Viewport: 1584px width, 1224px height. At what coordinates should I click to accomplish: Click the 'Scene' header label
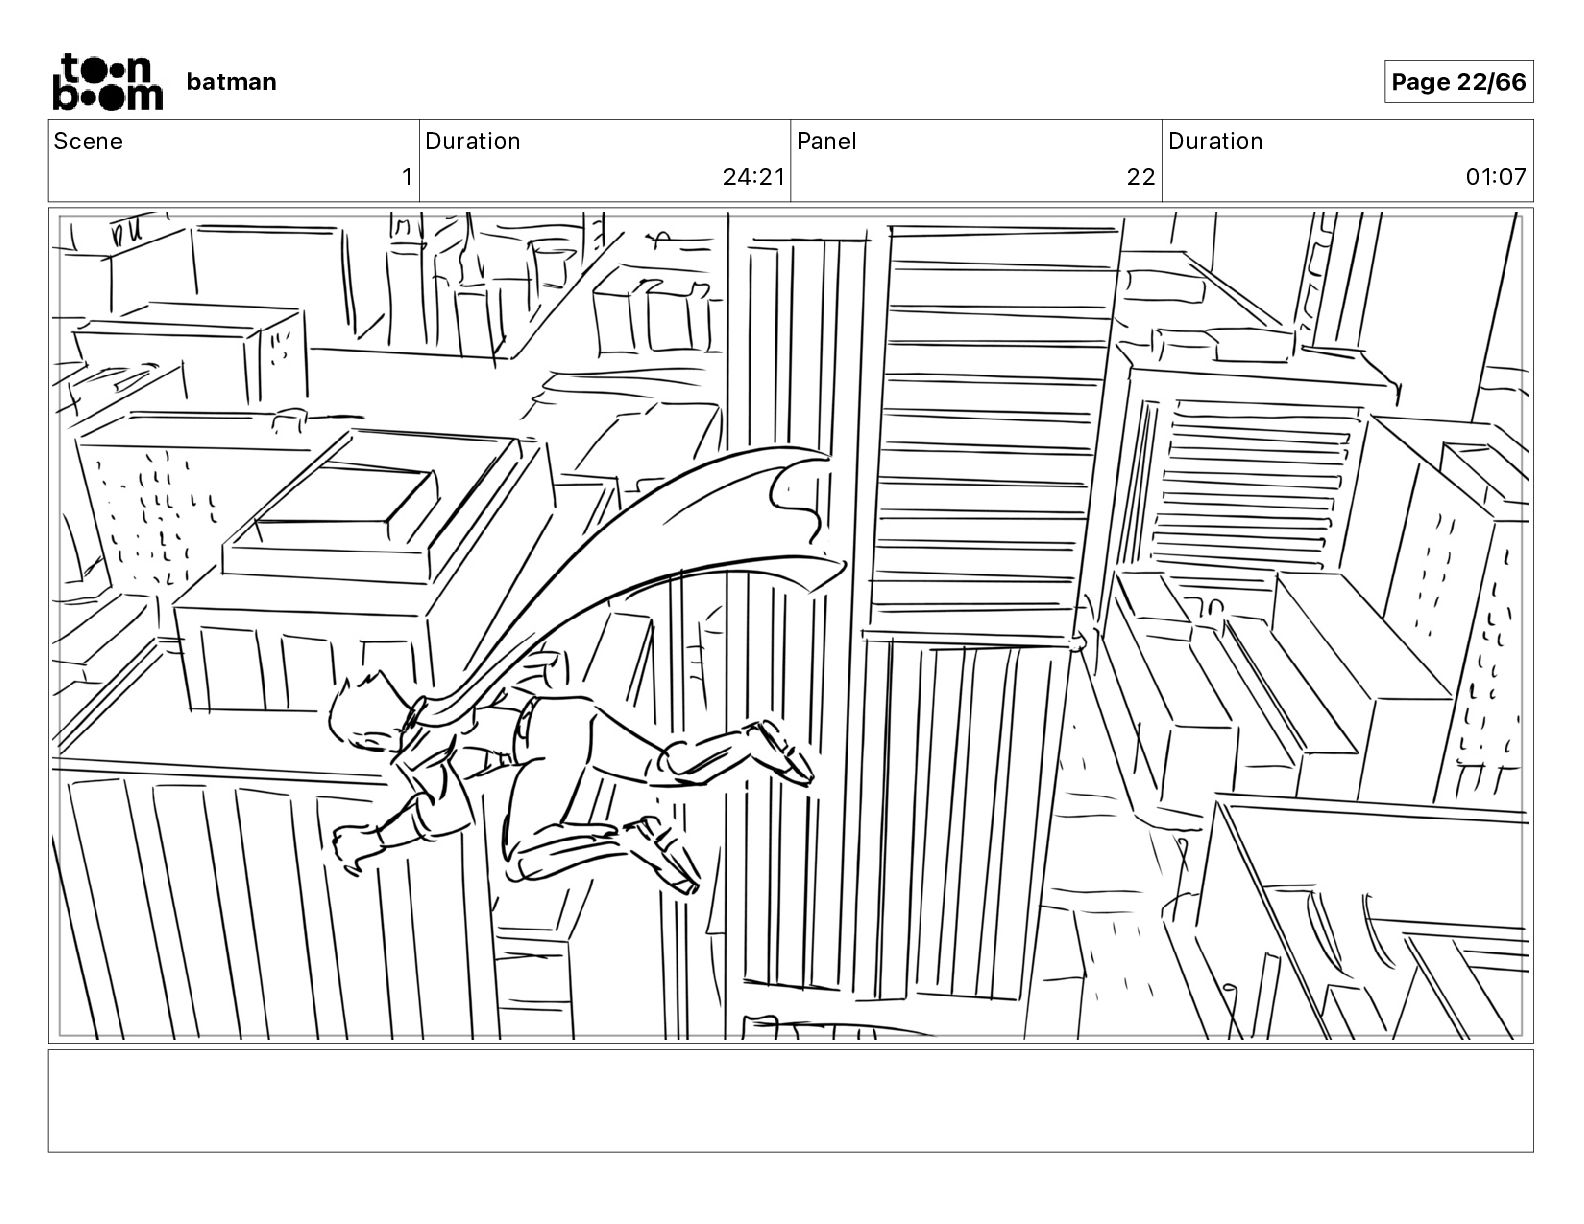(88, 141)
